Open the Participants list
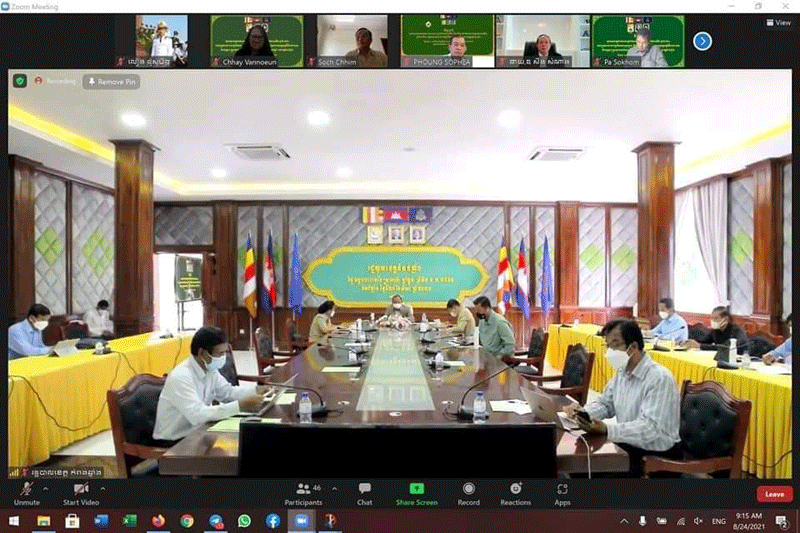This screenshot has height=533, width=800. click(303, 488)
